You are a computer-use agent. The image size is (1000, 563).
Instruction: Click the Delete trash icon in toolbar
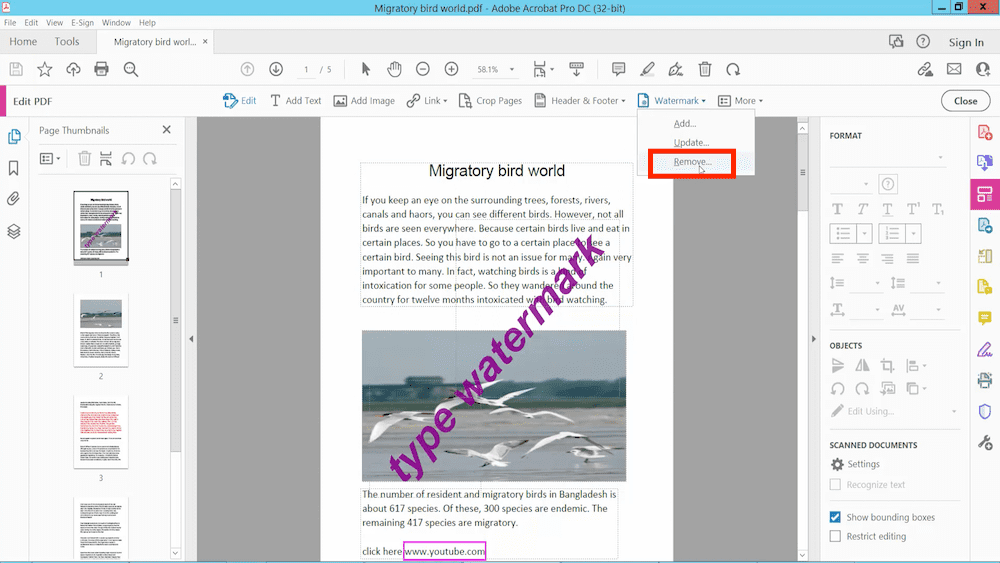point(705,69)
